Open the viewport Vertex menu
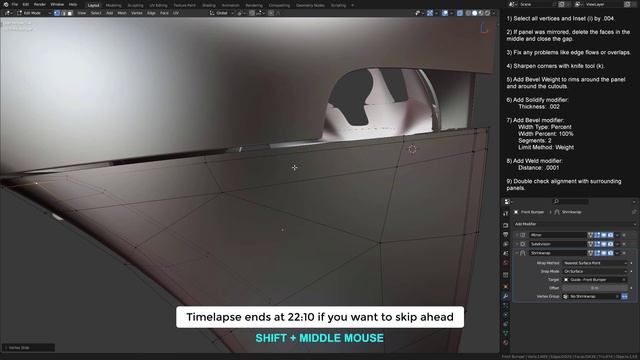 [x=137, y=13]
